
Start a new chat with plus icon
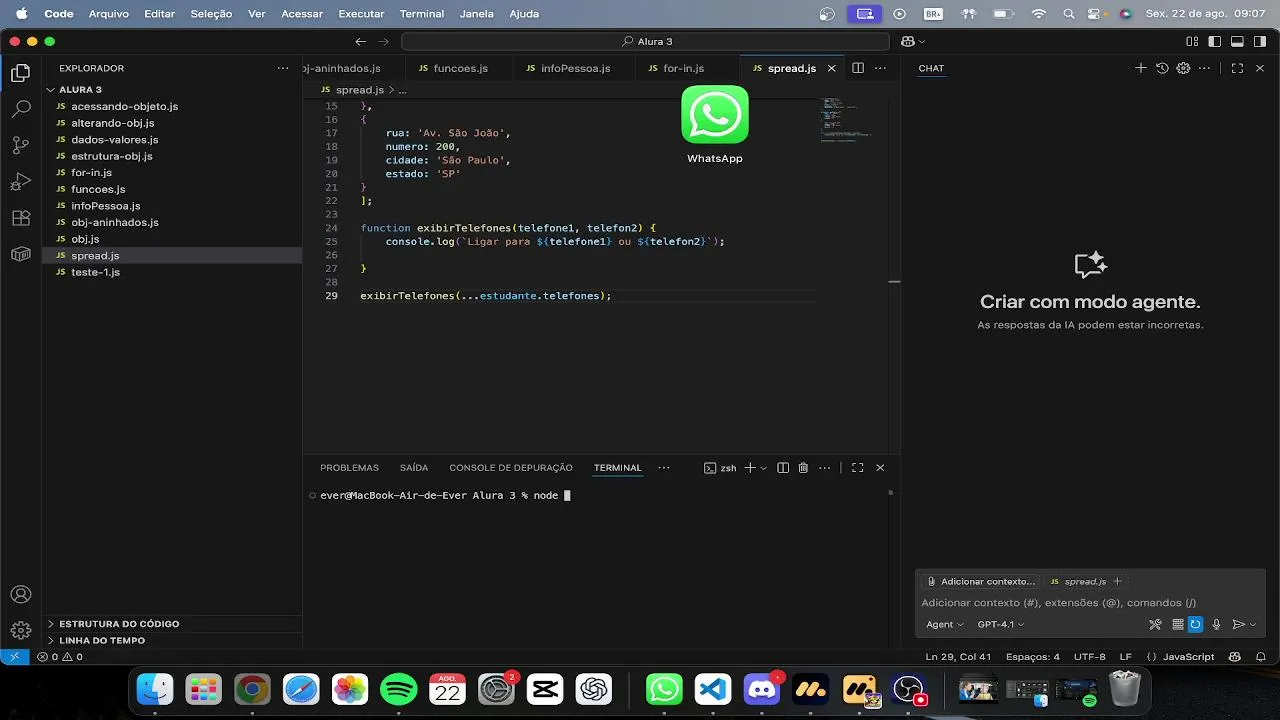1140,68
